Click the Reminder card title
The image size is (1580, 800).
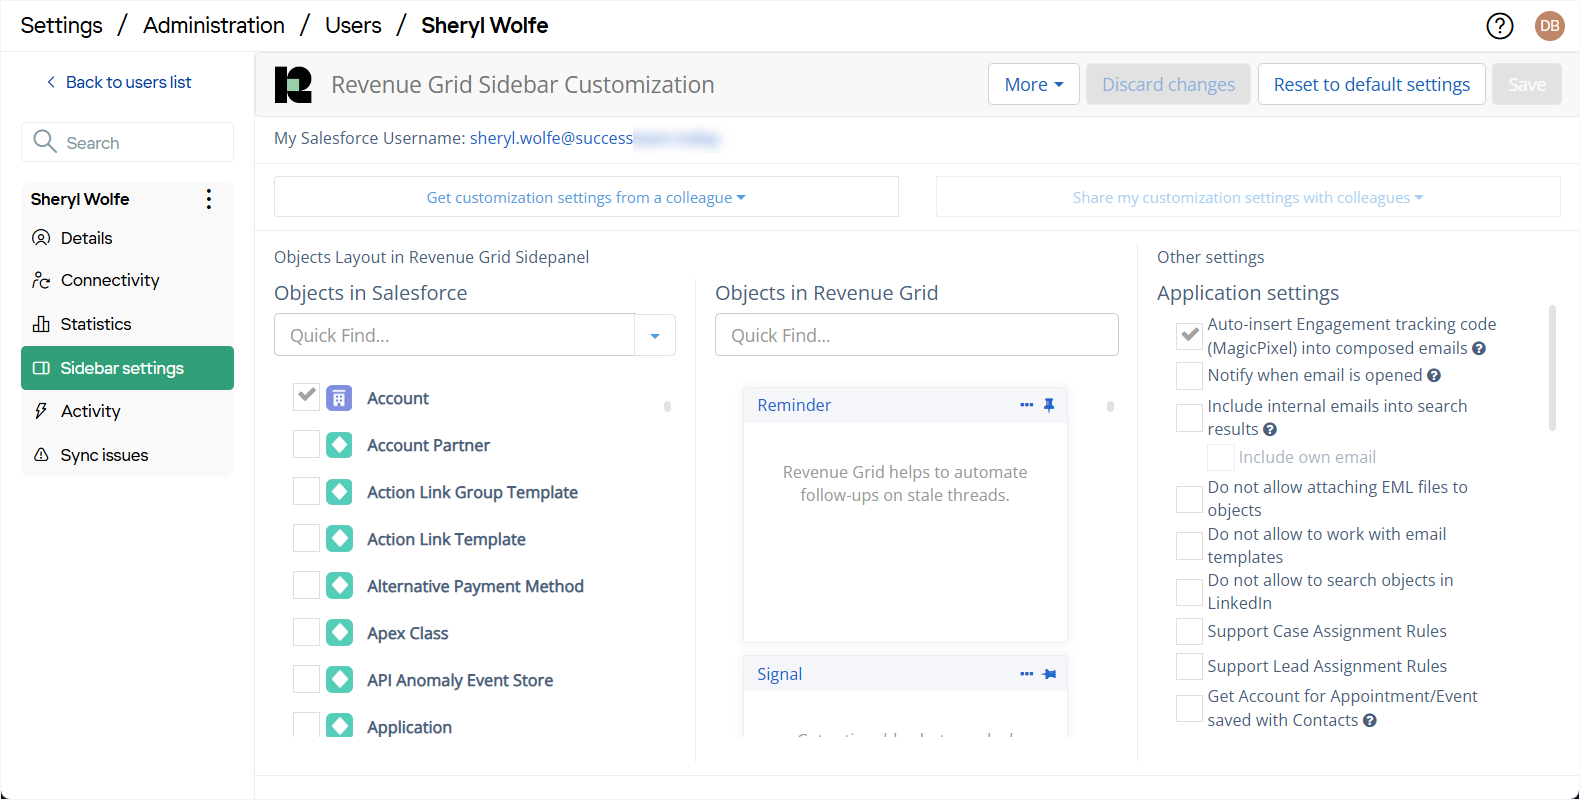(794, 405)
